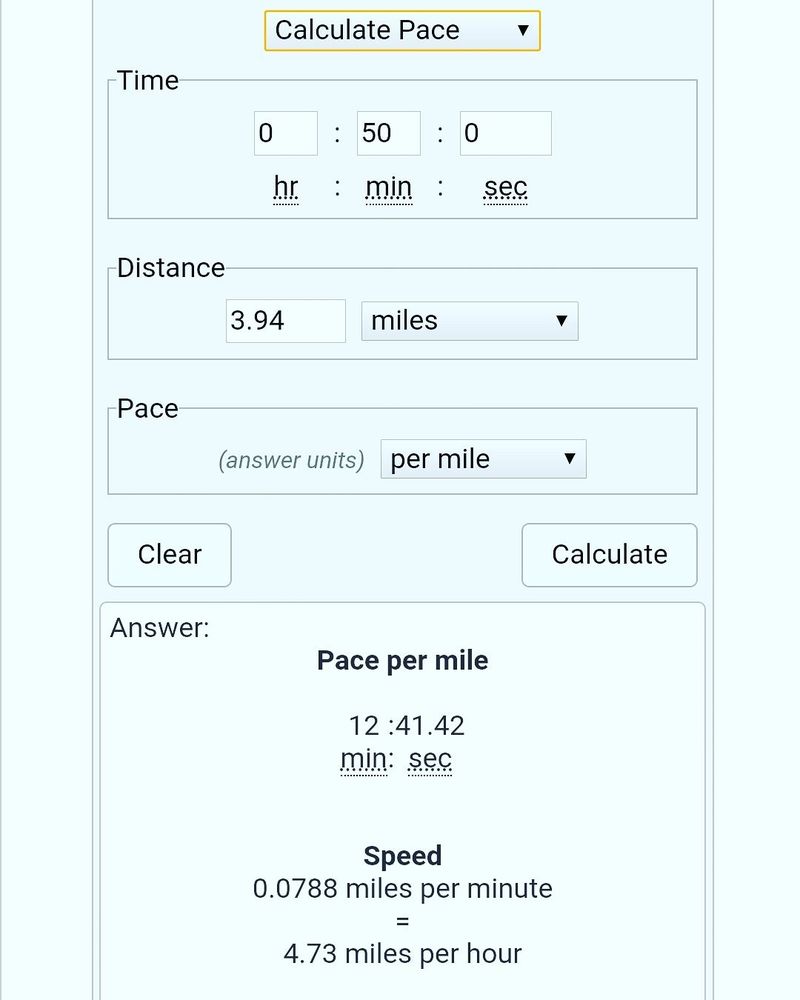Click the min label under pace answer
The height and width of the screenshot is (1000, 800).
pos(364,760)
